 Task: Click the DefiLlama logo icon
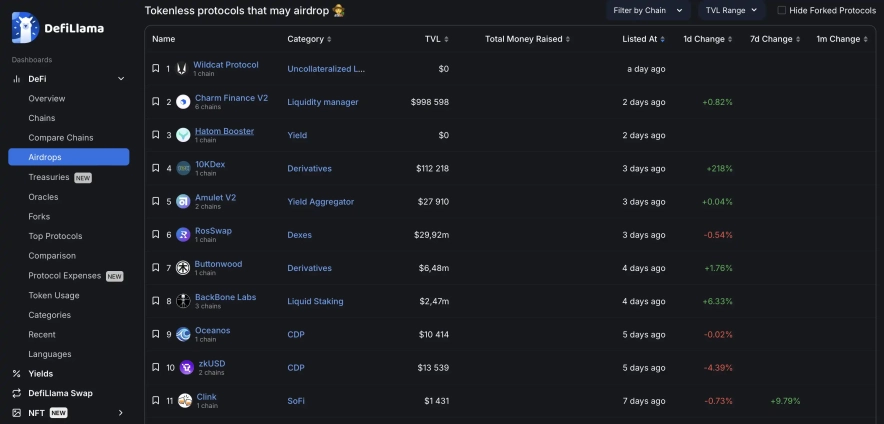pyautogui.click(x=25, y=28)
